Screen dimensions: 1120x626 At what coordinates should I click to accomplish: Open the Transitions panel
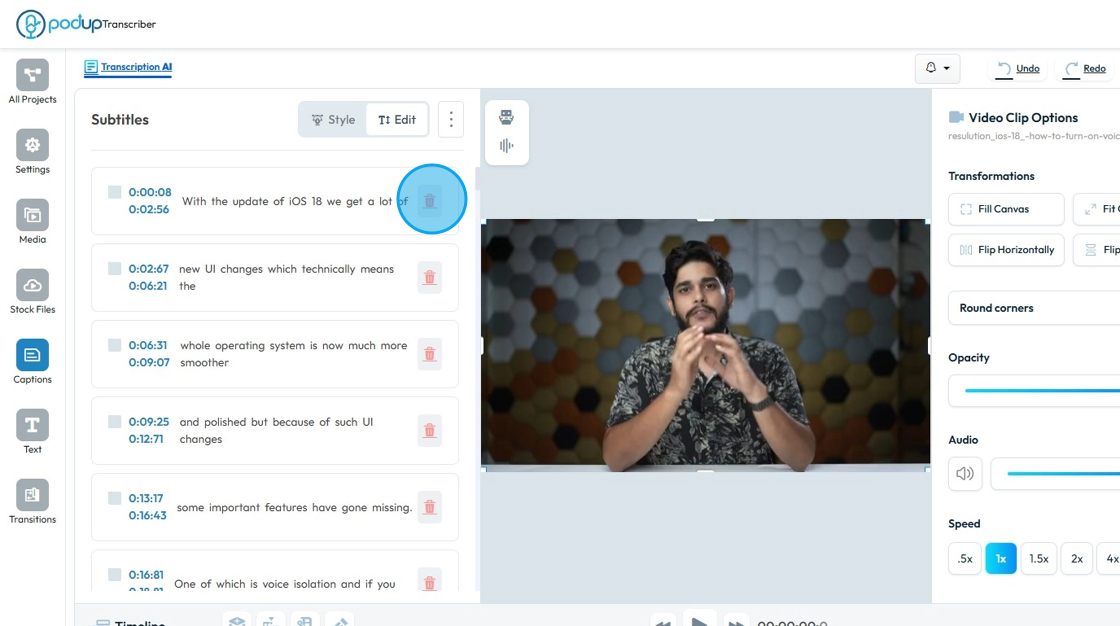(x=32, y=502)
